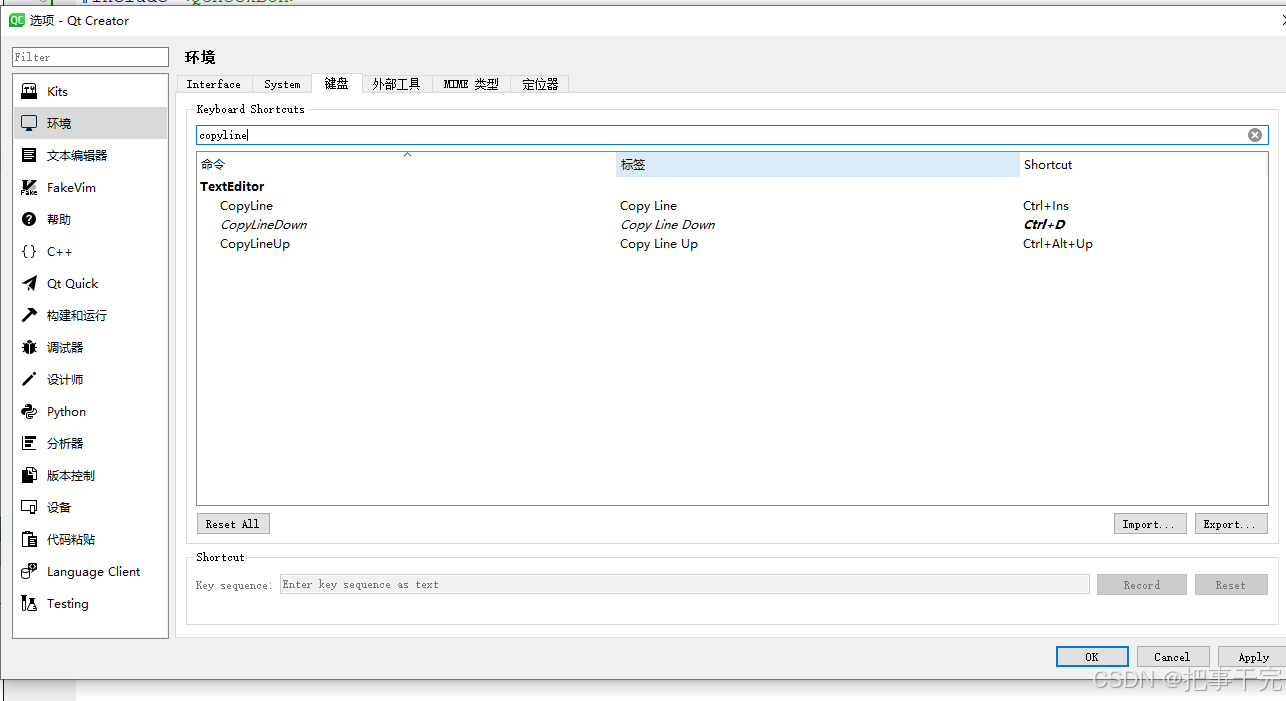Click the Copy Line Down label cell
Viewport: 1286px width, 701px height.
click(667, 225)
